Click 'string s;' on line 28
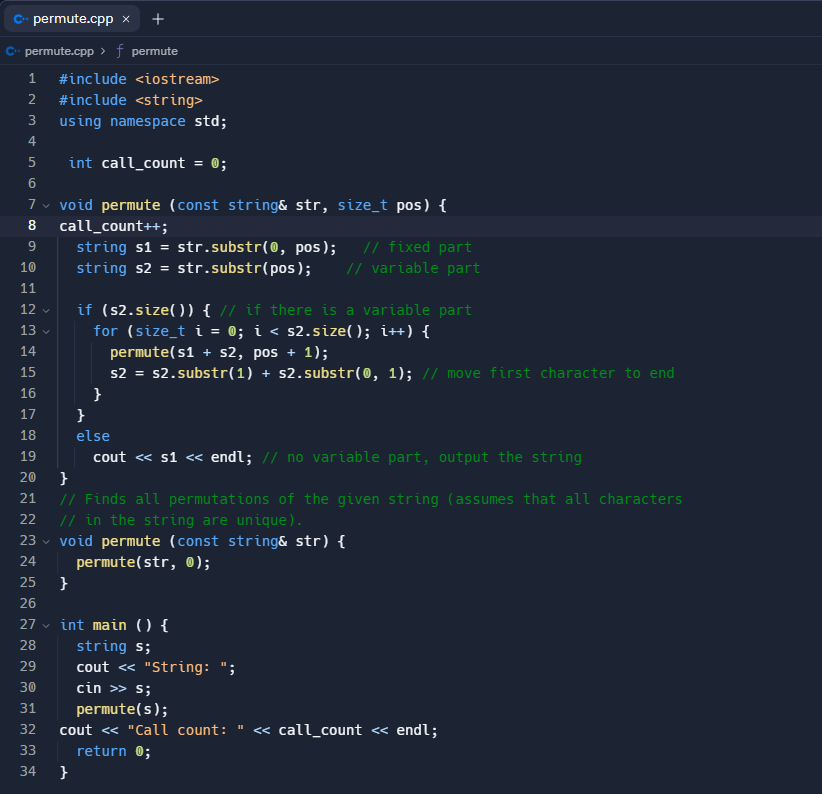This screenshot has width=822, height=794. [x=113, y=646]
